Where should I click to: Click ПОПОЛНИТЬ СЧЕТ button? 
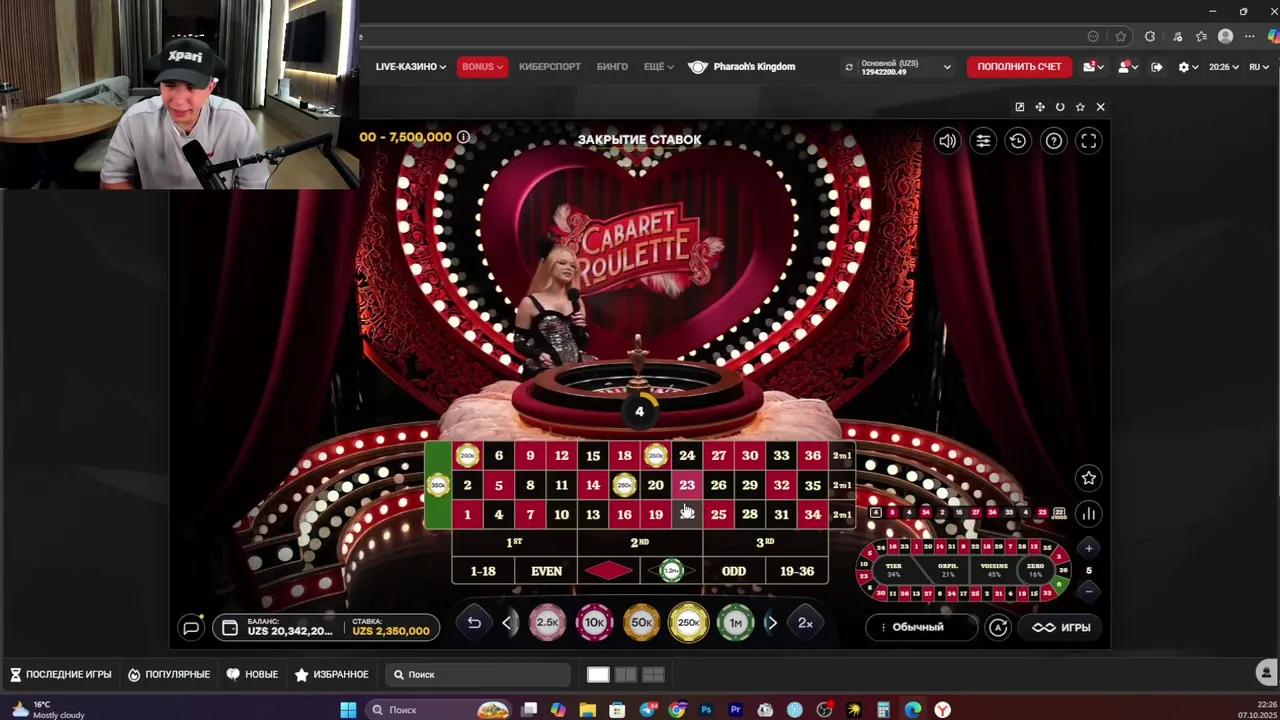(1019, 67)
